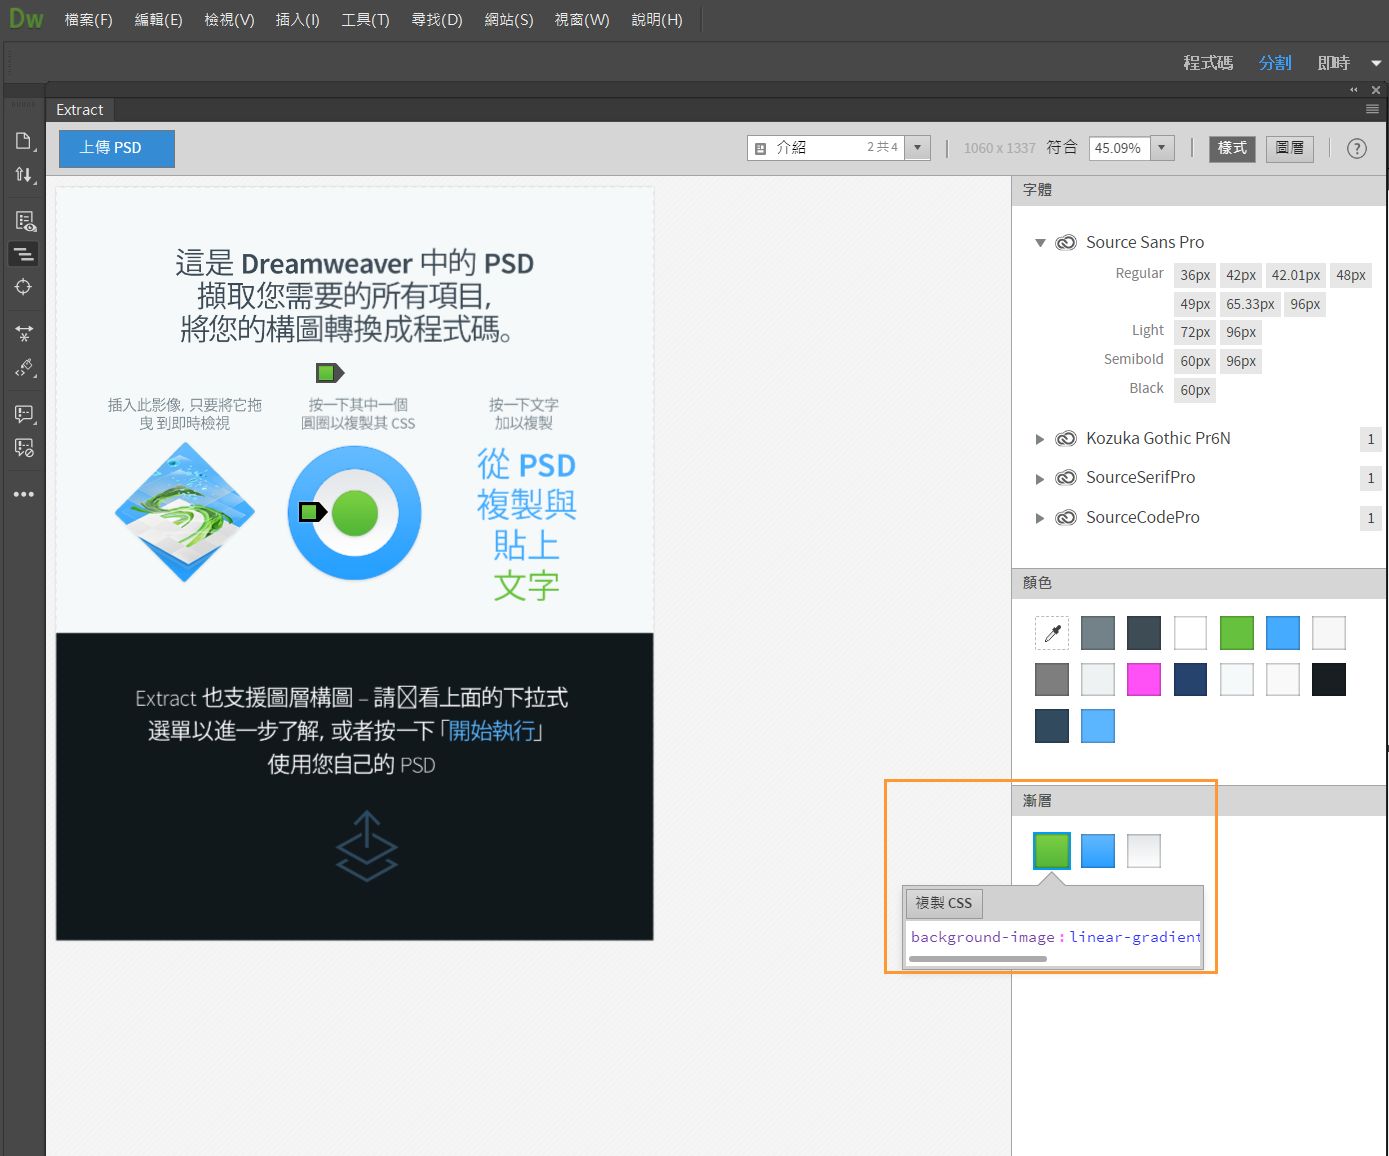Select the green swatch in the 顏色 section
Image resolution: width=1389 pixels, height=1156 pixels.
(x=1237, y=633)
